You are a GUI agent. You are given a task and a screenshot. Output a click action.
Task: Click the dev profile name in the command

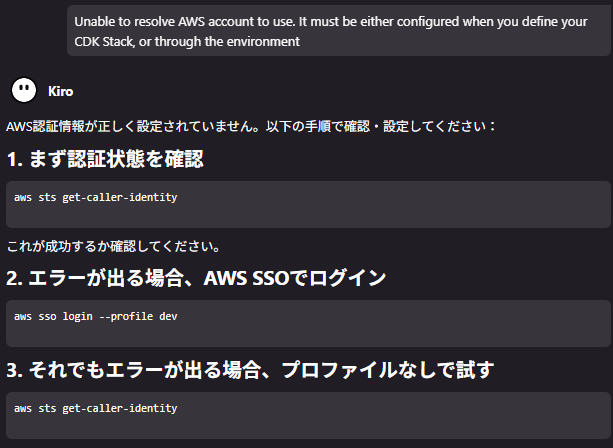(x=168, y=316)
